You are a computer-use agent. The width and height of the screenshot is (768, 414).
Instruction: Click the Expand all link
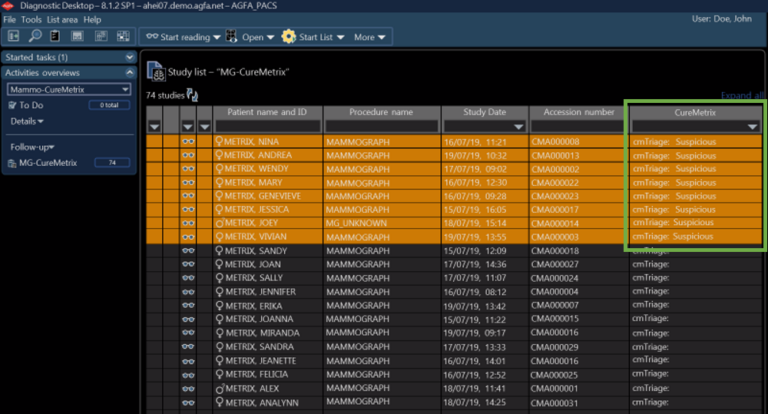click(741, 95)
